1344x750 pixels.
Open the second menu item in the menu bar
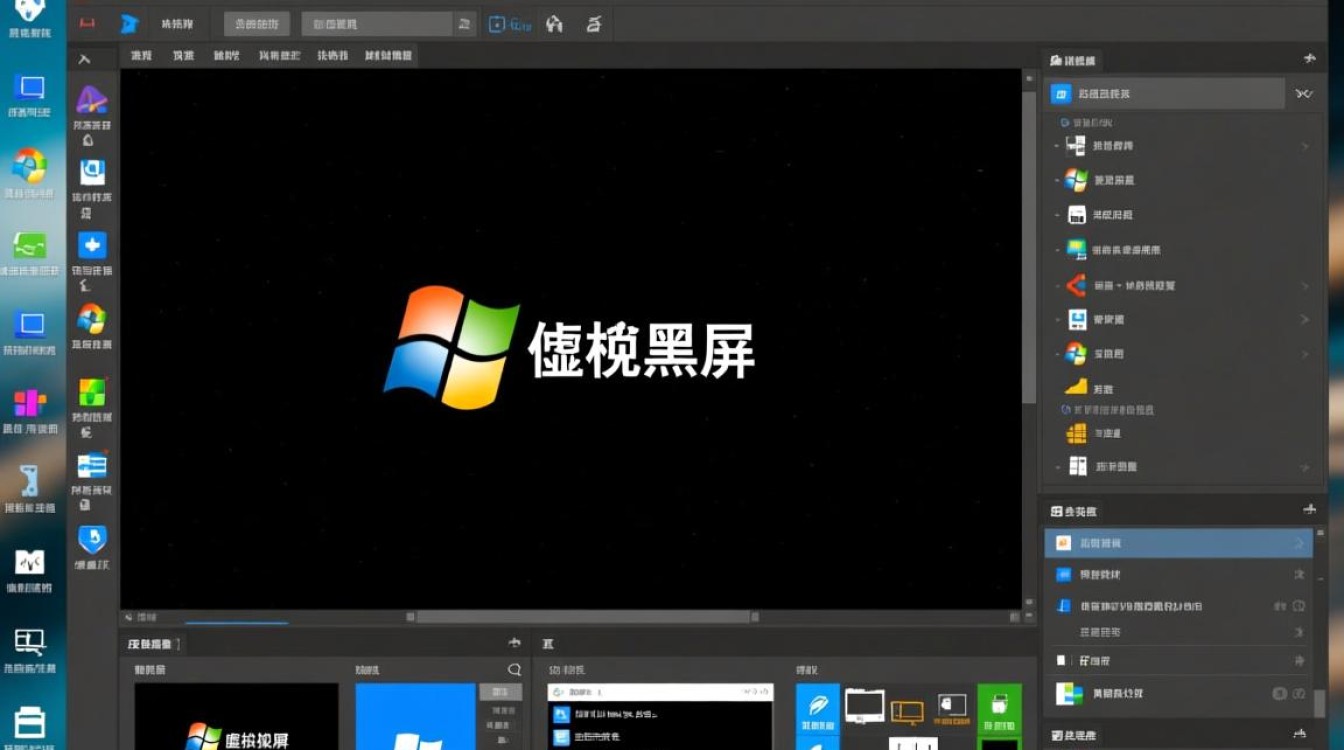(181, 55)
